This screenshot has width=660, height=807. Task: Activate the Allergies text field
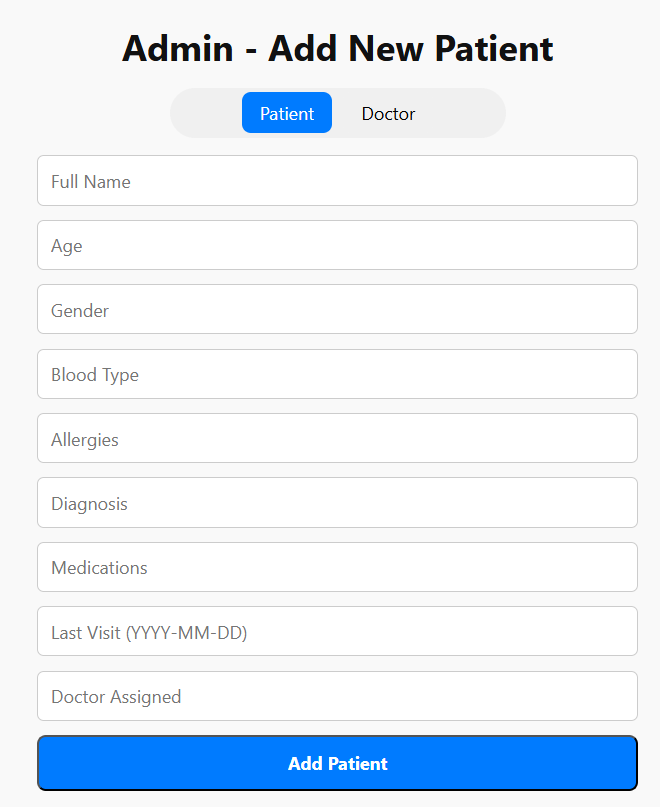(337, 438)
